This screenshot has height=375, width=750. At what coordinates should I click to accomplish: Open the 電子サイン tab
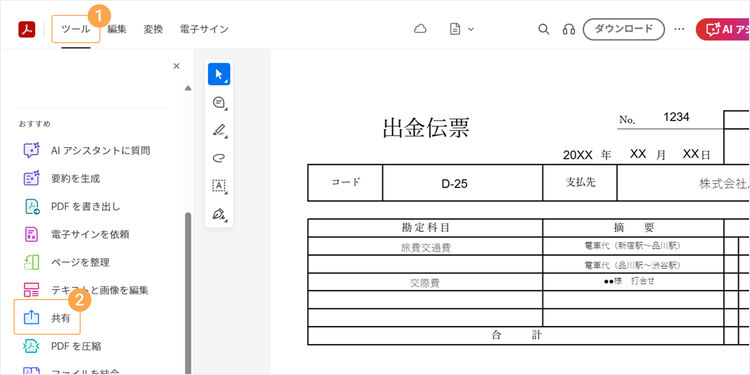(x=204, y=29)
